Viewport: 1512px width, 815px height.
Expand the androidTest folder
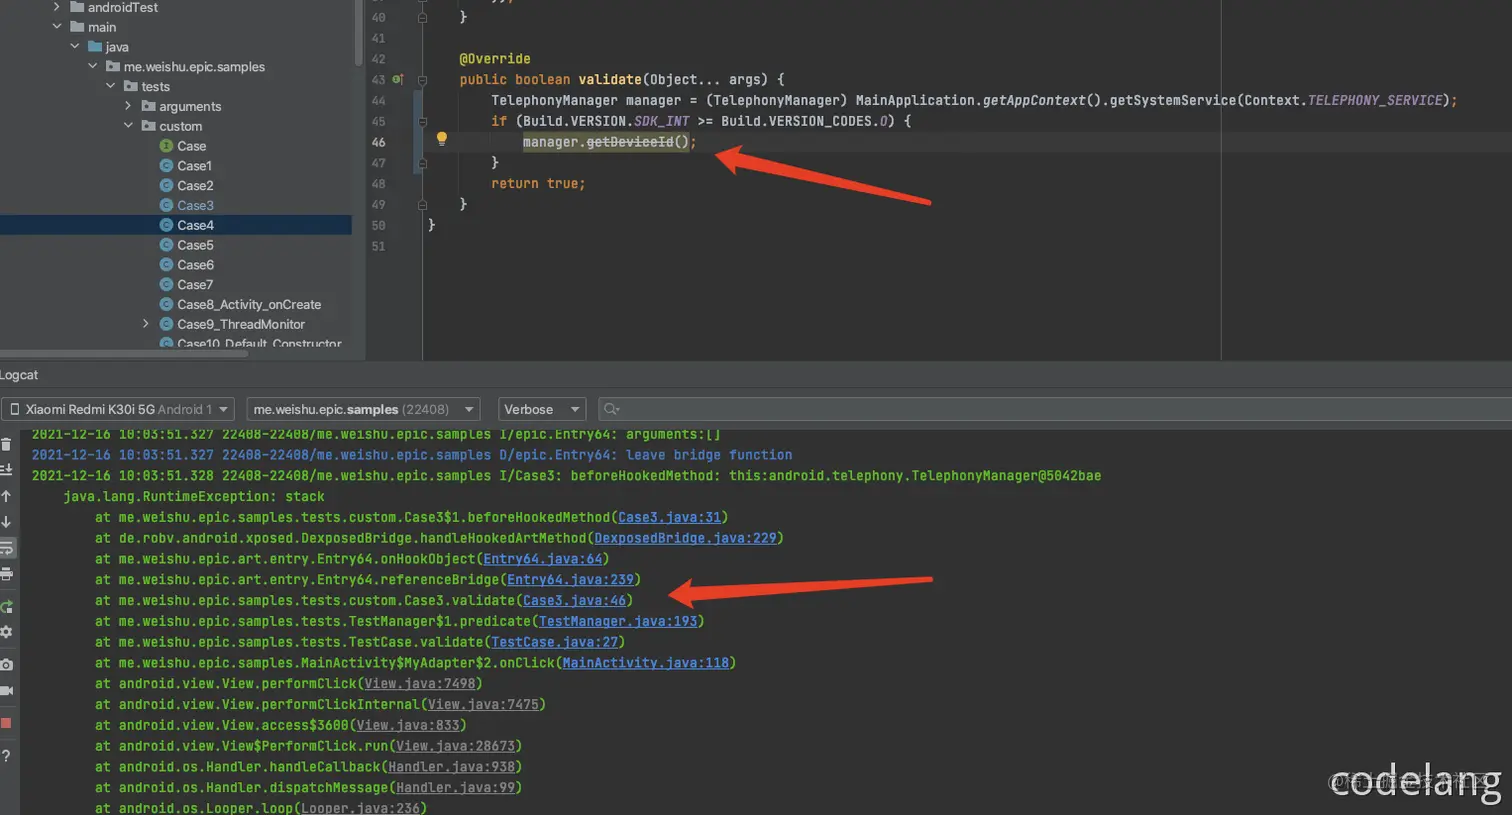tap(57, 7)
